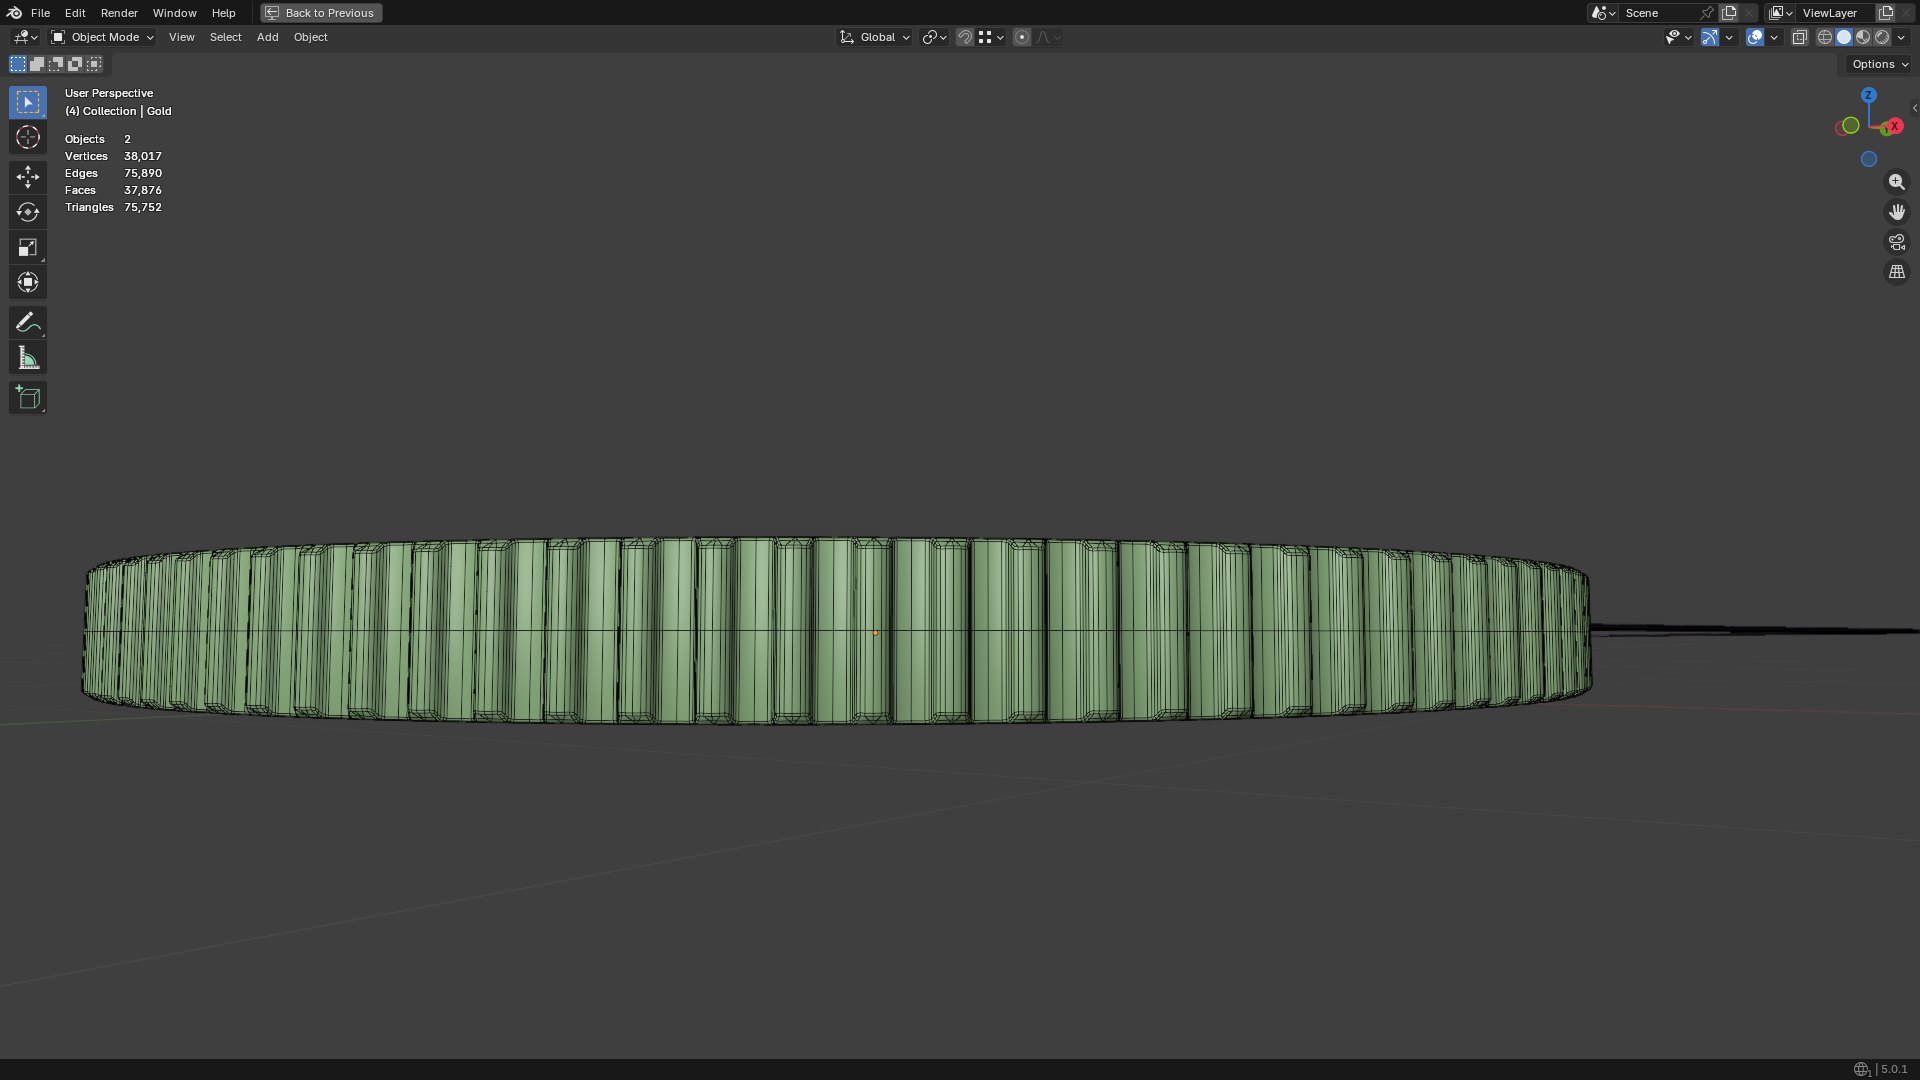Open the Object Mode dropdown

102,37
